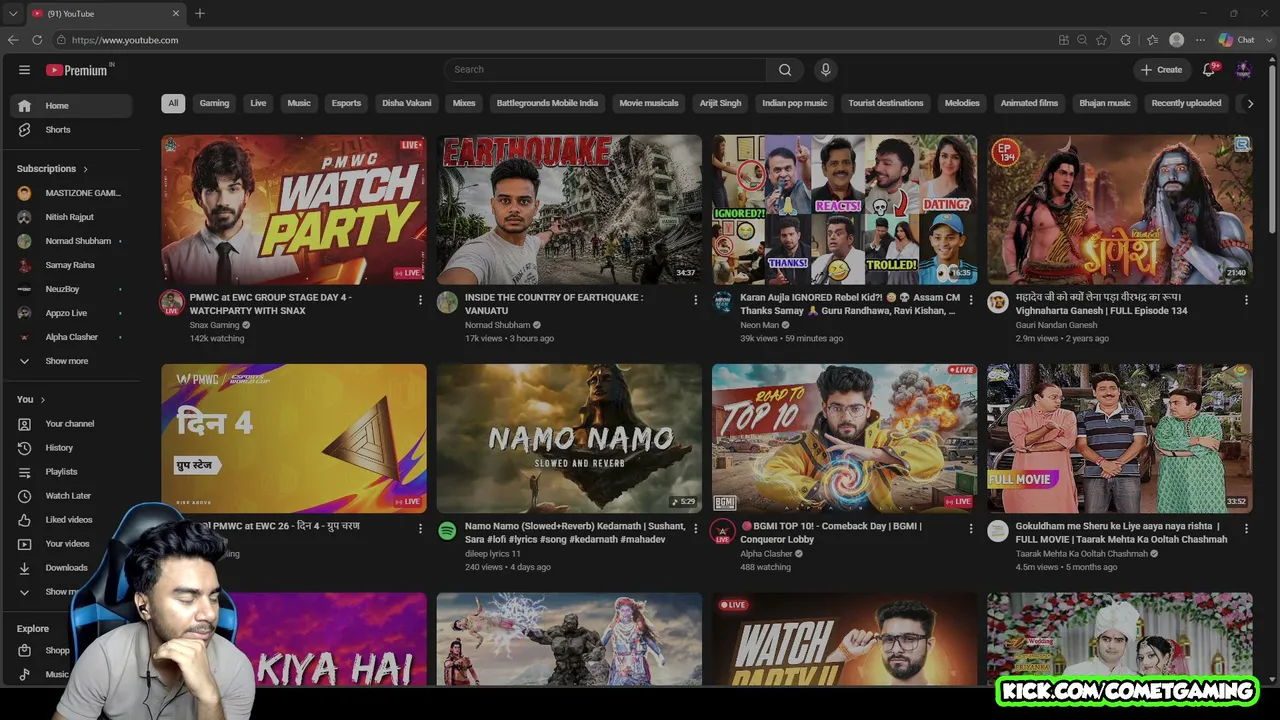Open the Samay Raina subscription
Screen dimensions: 1280x720
70,265
